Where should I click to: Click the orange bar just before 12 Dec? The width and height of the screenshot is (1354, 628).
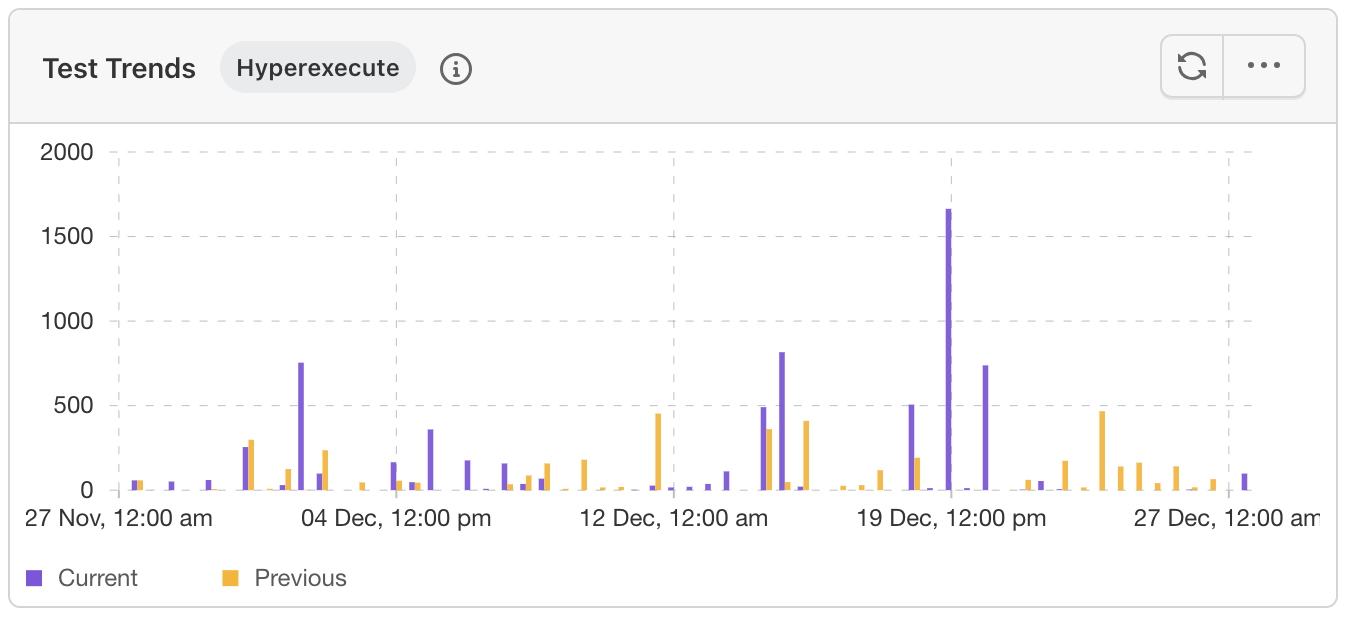click(x=658, y=451)
